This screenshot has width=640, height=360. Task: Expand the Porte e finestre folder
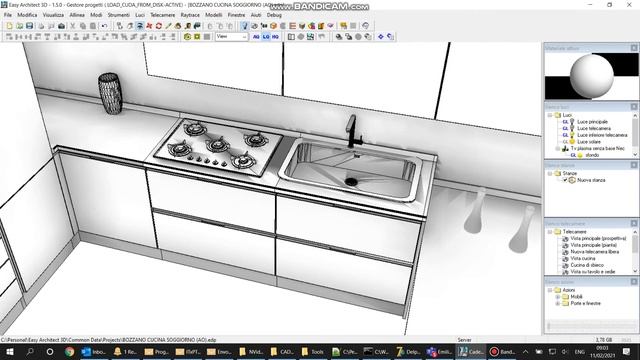pyautogui.click(x=558, y=303)
